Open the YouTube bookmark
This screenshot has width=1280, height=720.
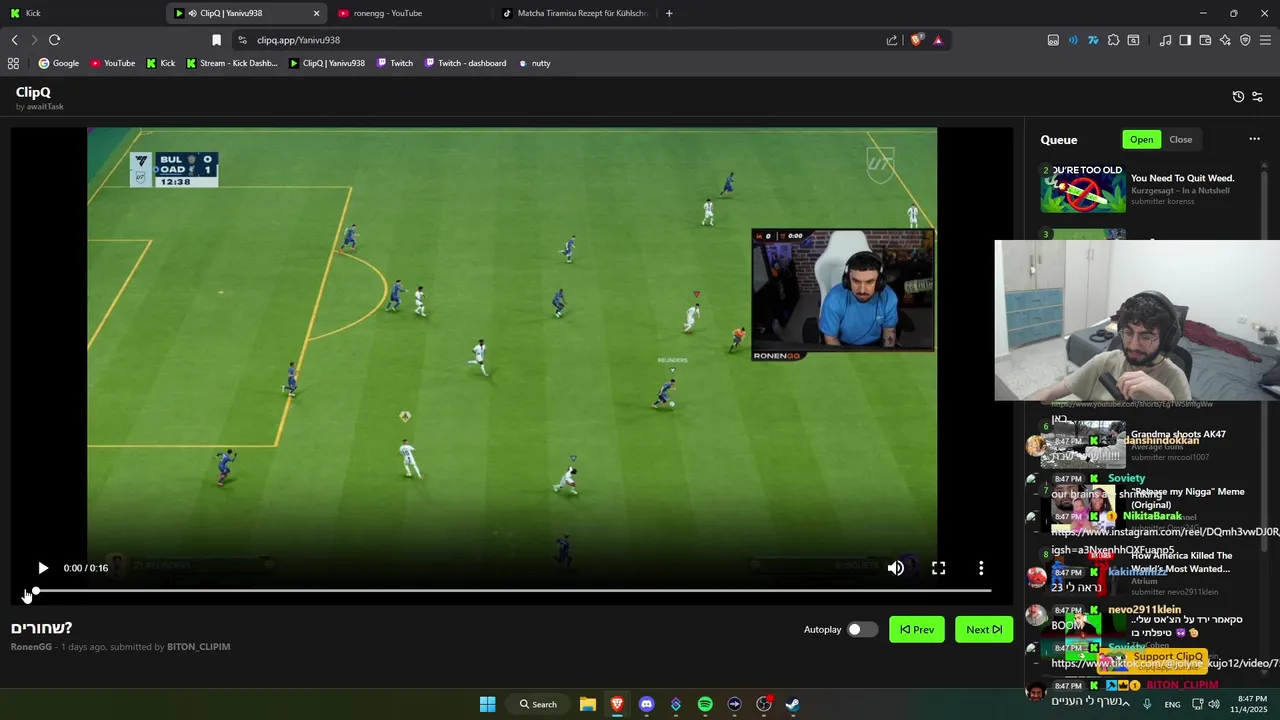[x=113, y=63]
